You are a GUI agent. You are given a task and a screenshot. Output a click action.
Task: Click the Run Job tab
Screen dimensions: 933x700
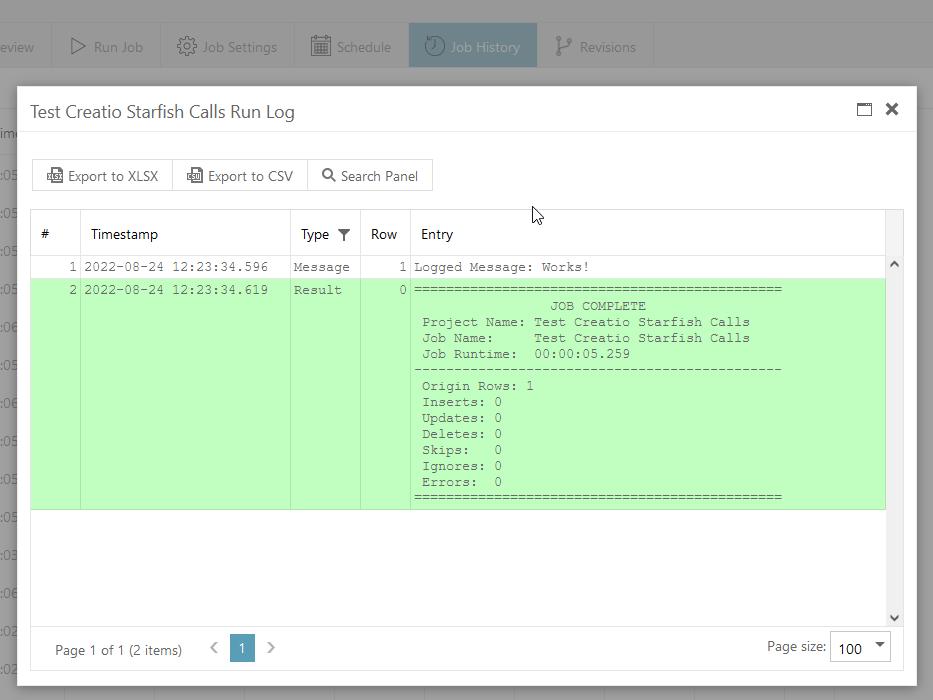tap(106, 46)
